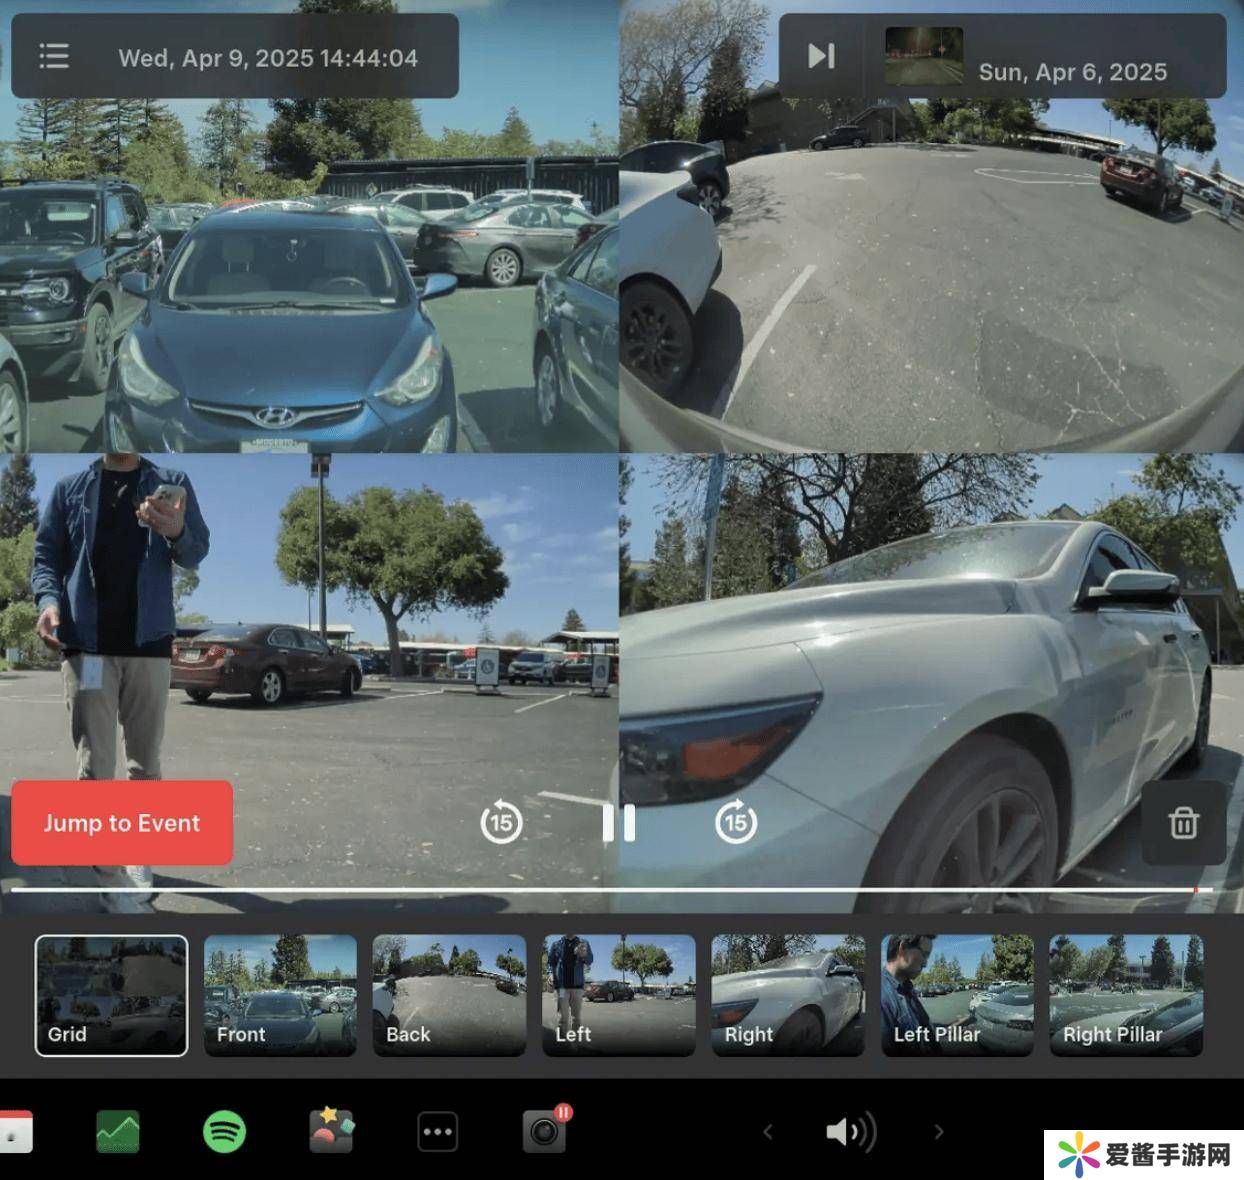Image resolution: width=1244 pixels, height=1180 pixels.
Task: Increase volume with the right chevron
Action: 938,1132
